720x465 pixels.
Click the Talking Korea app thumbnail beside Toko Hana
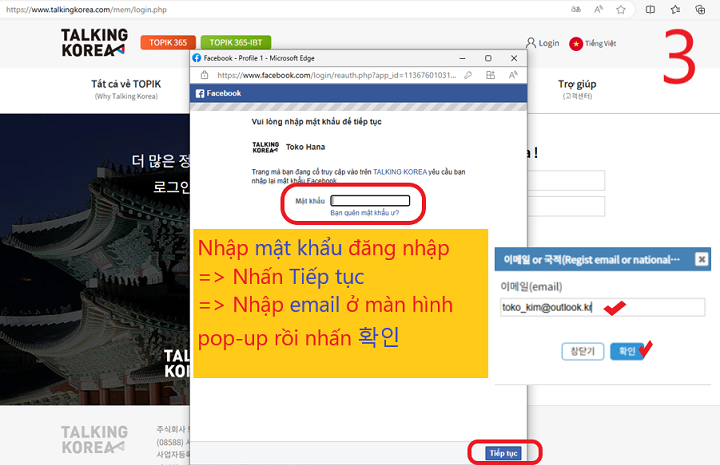pos(265,147)
